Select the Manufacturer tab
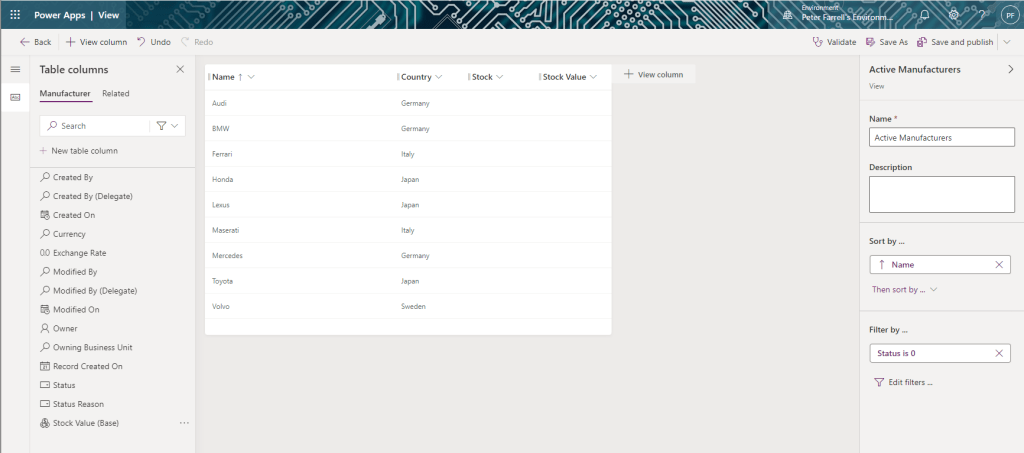 (65, 93)
